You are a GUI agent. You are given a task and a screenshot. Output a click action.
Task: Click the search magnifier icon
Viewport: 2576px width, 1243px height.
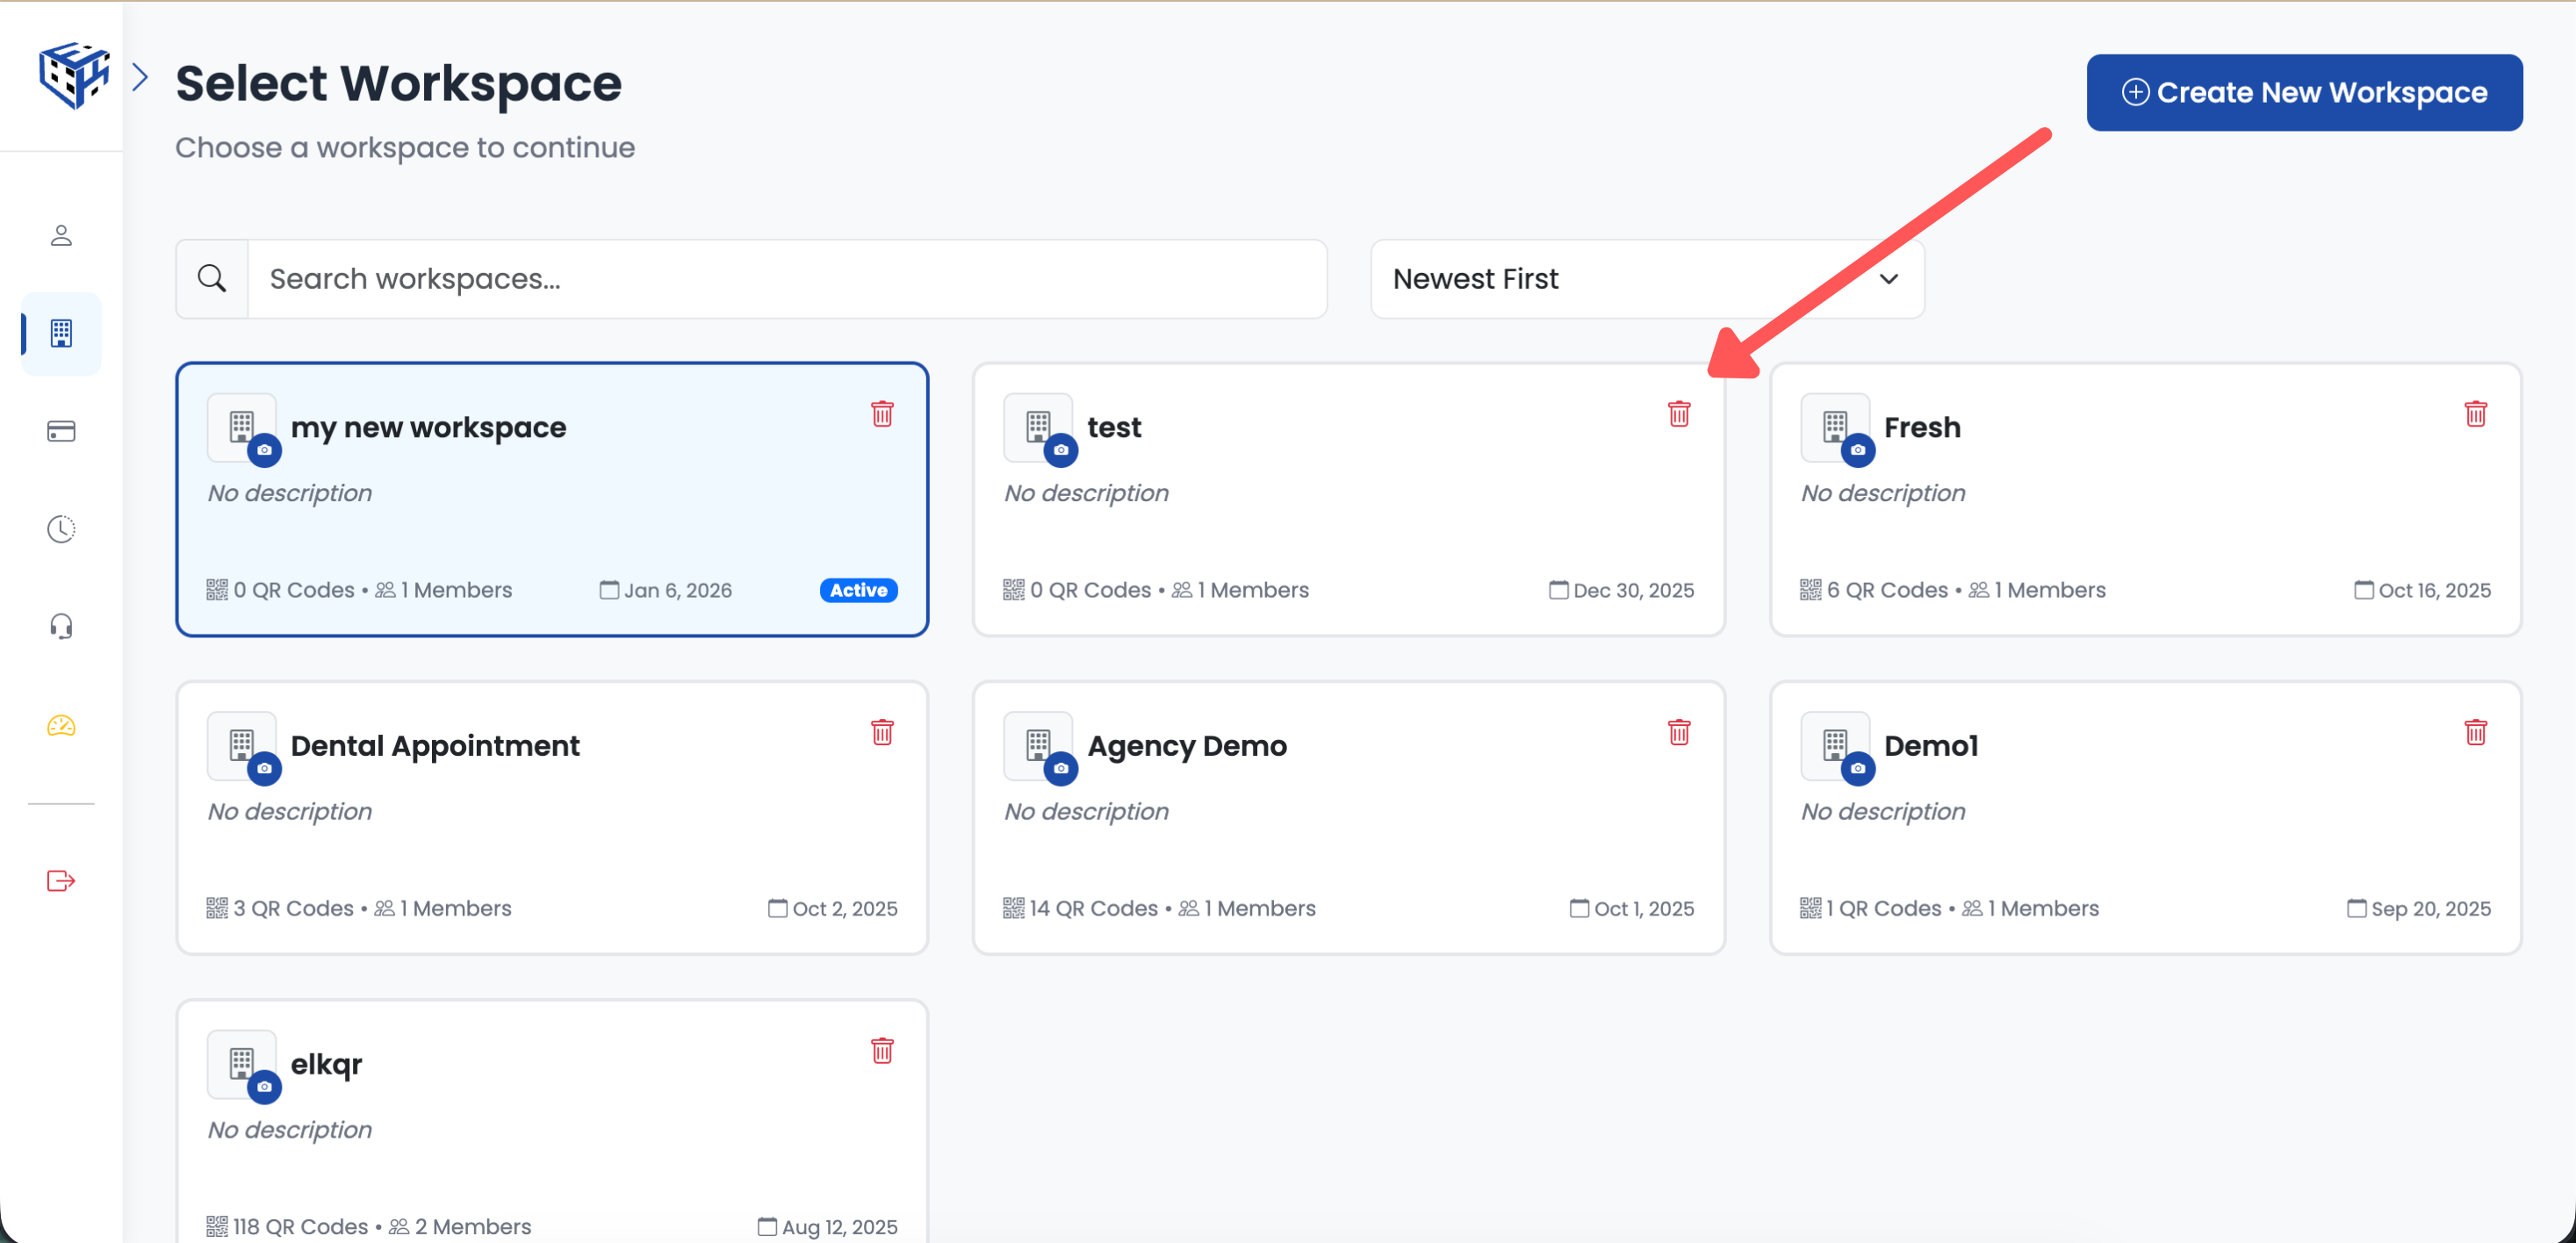pyautogui.click(x=212, y=279)
